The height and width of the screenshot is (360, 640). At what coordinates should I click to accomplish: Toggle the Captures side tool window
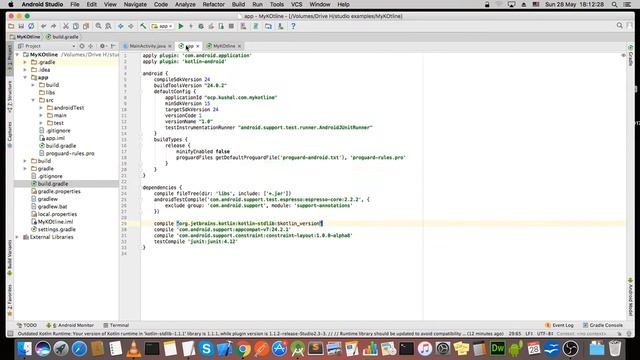[10, 134]
